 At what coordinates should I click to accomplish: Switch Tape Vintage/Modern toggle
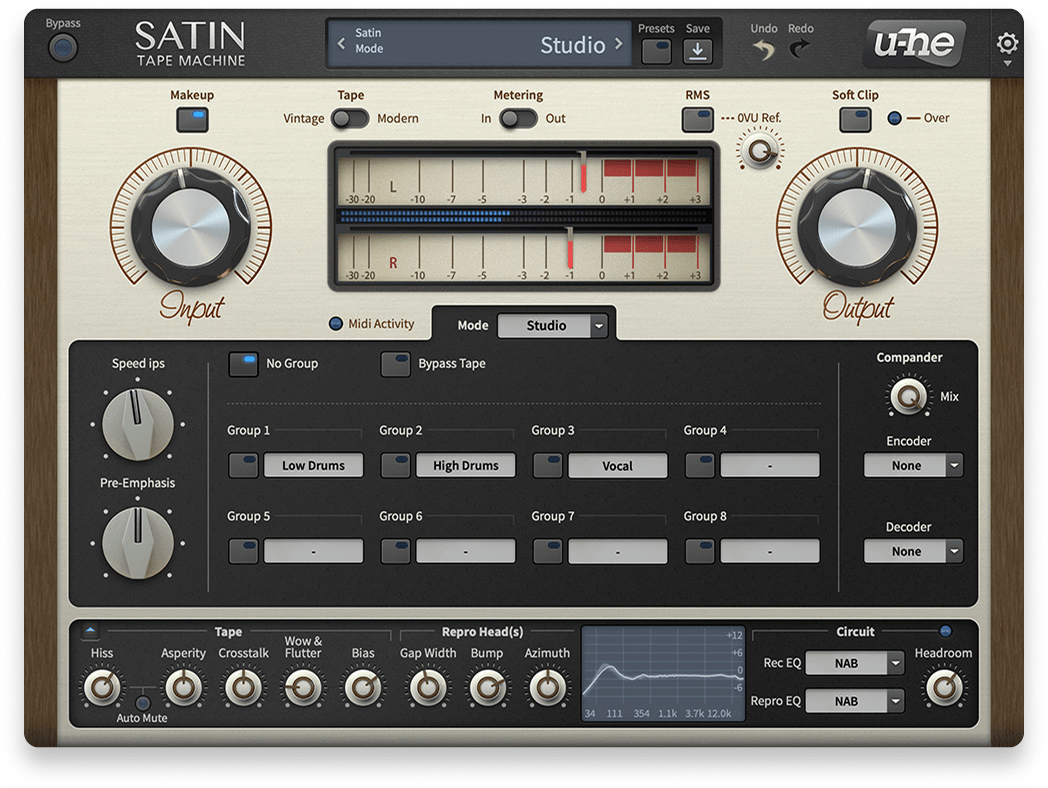[x=350, y=119]
